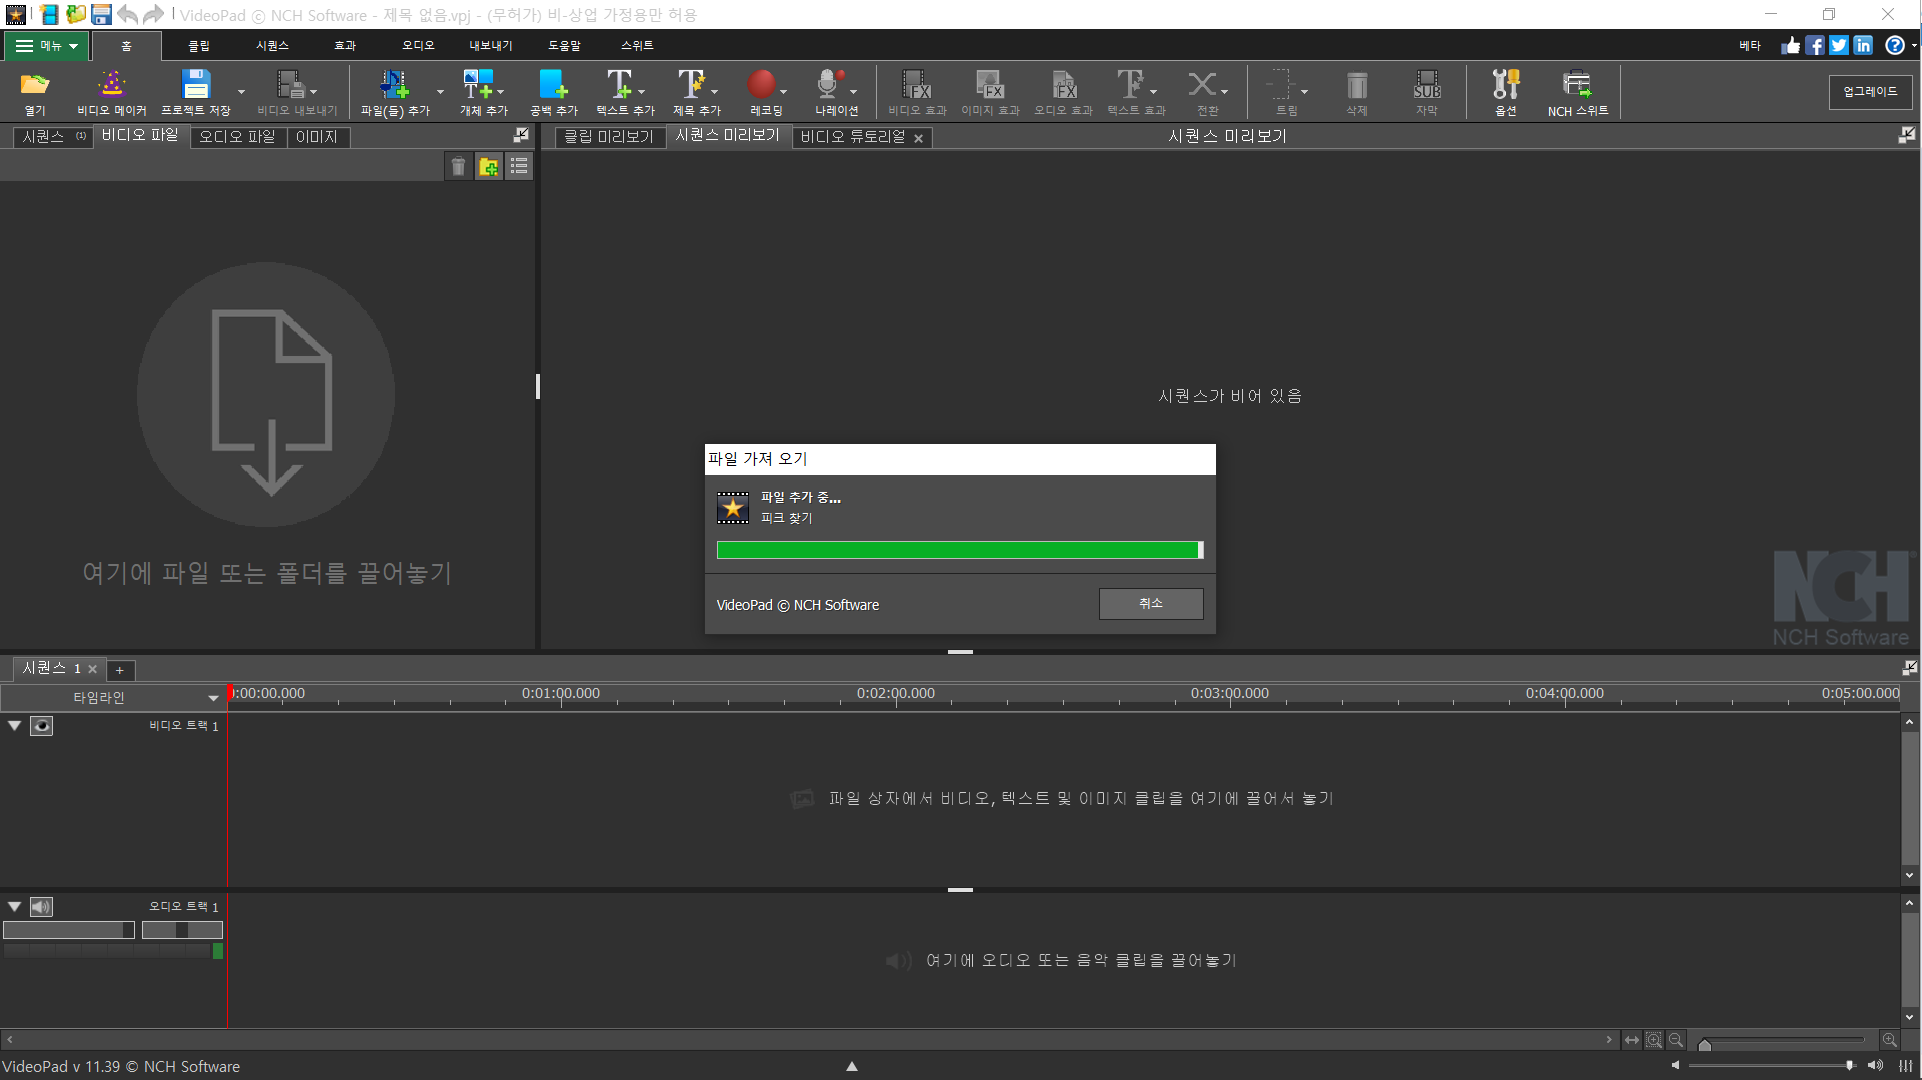
Task: Click the add folder icon in file bin
Action: [x=488, y=167]
